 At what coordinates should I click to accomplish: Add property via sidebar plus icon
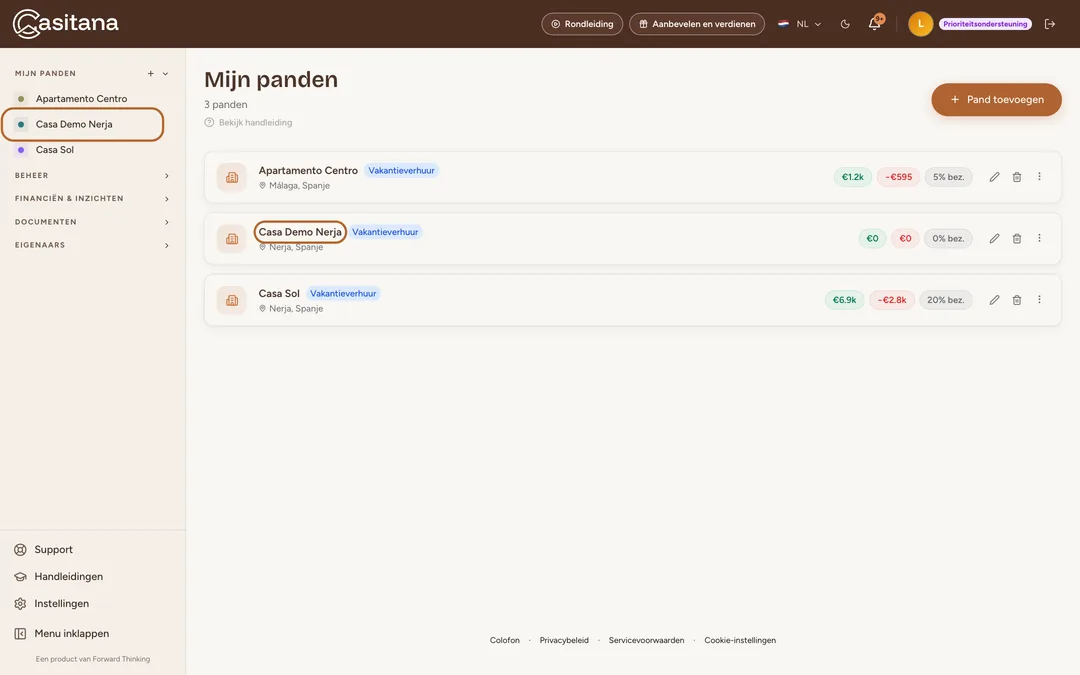point(150,74)
